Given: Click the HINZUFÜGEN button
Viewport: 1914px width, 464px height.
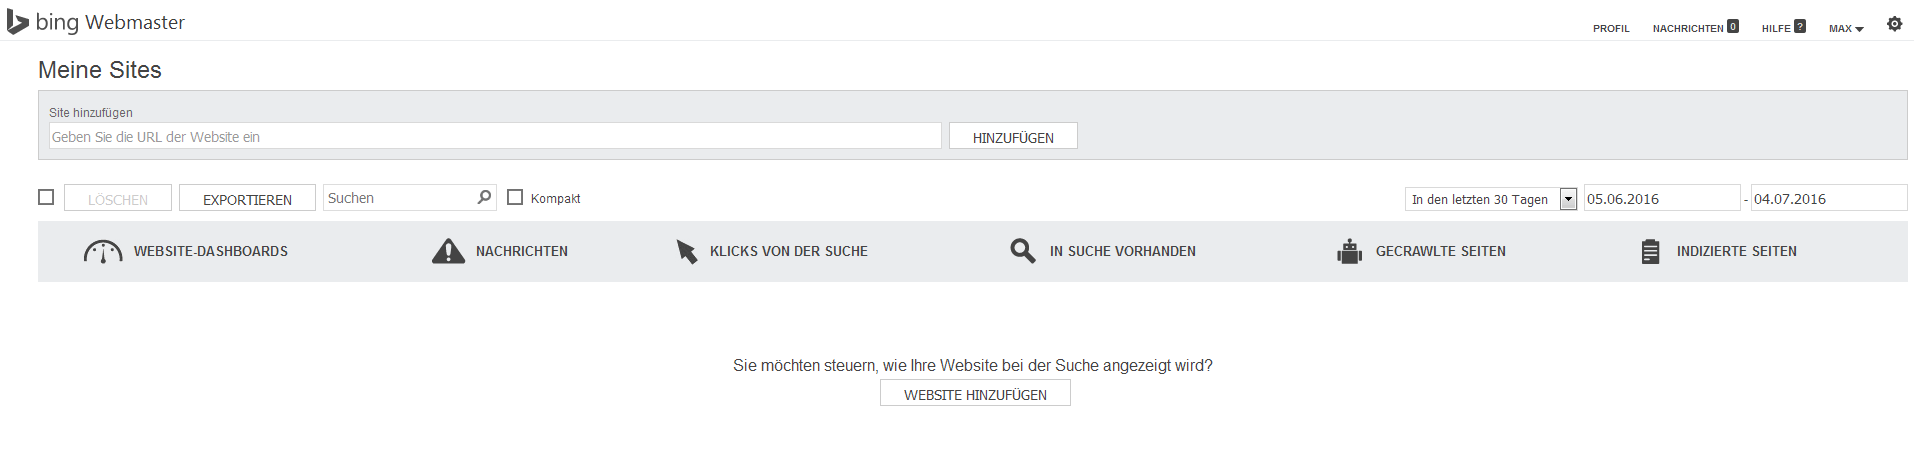Looking at the screenshot, I should pos(1013,136).
